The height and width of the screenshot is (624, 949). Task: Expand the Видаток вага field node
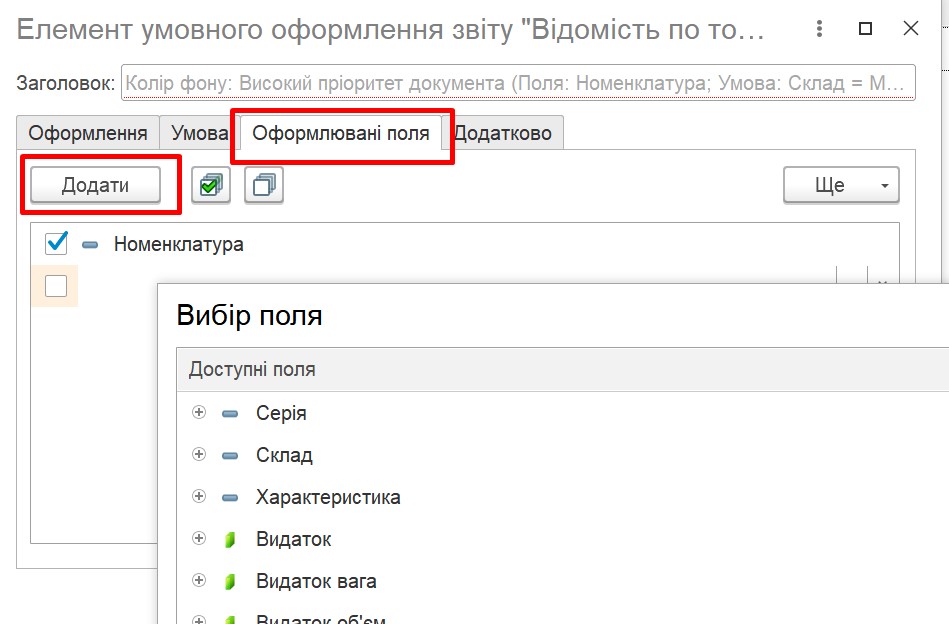point(199,580)
